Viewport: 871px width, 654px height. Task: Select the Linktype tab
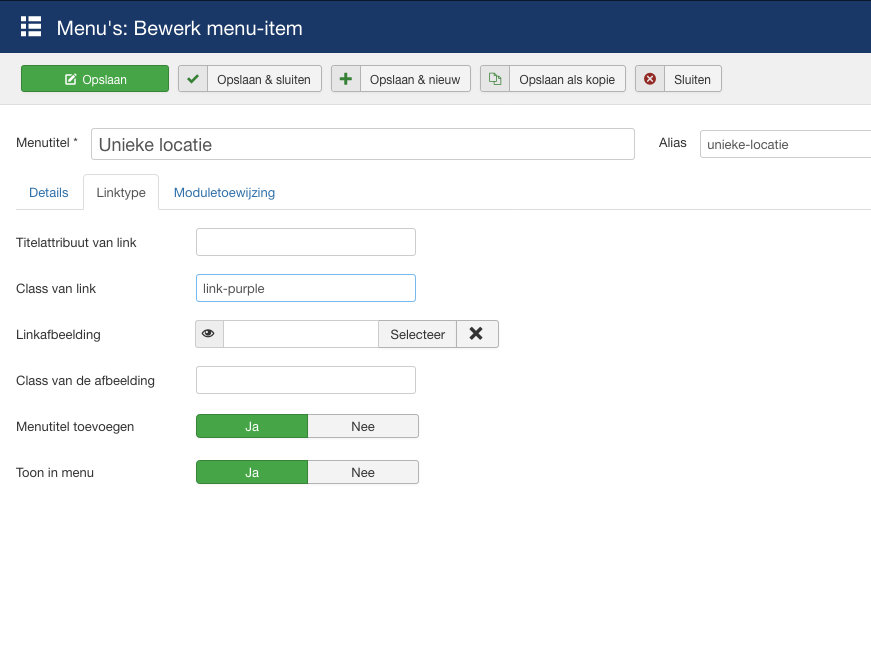tap(121, 192)
